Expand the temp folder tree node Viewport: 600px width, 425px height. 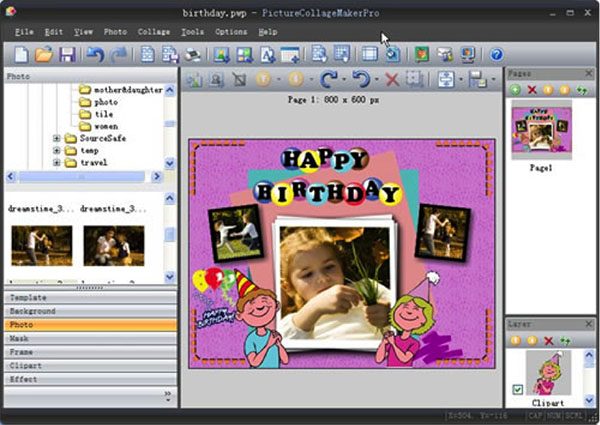[x=57, y=150]
